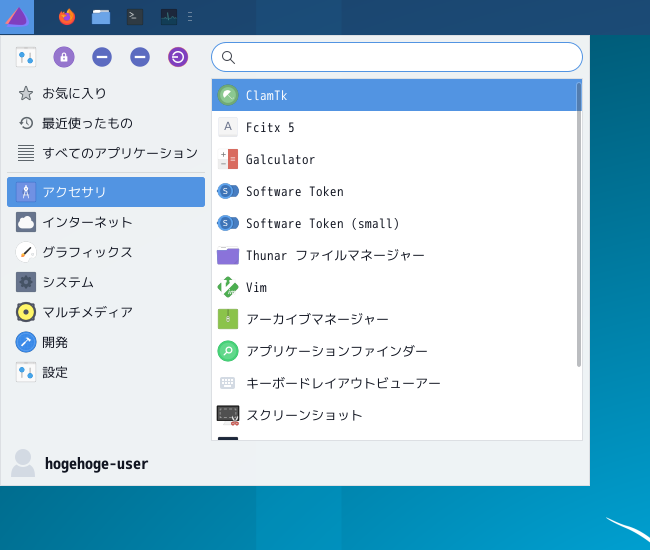650x550 pixels.
Task: Open the 開発 category label
Action: 55,342
